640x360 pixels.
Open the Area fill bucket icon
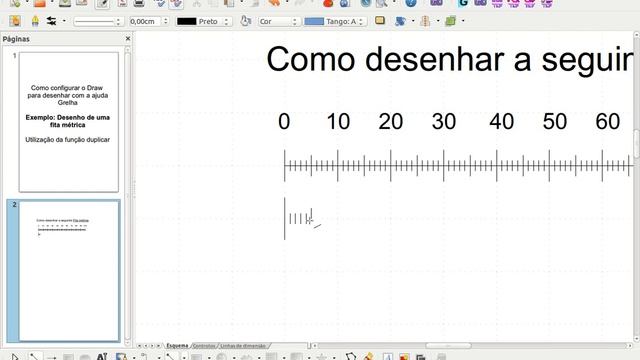[245, 21]
